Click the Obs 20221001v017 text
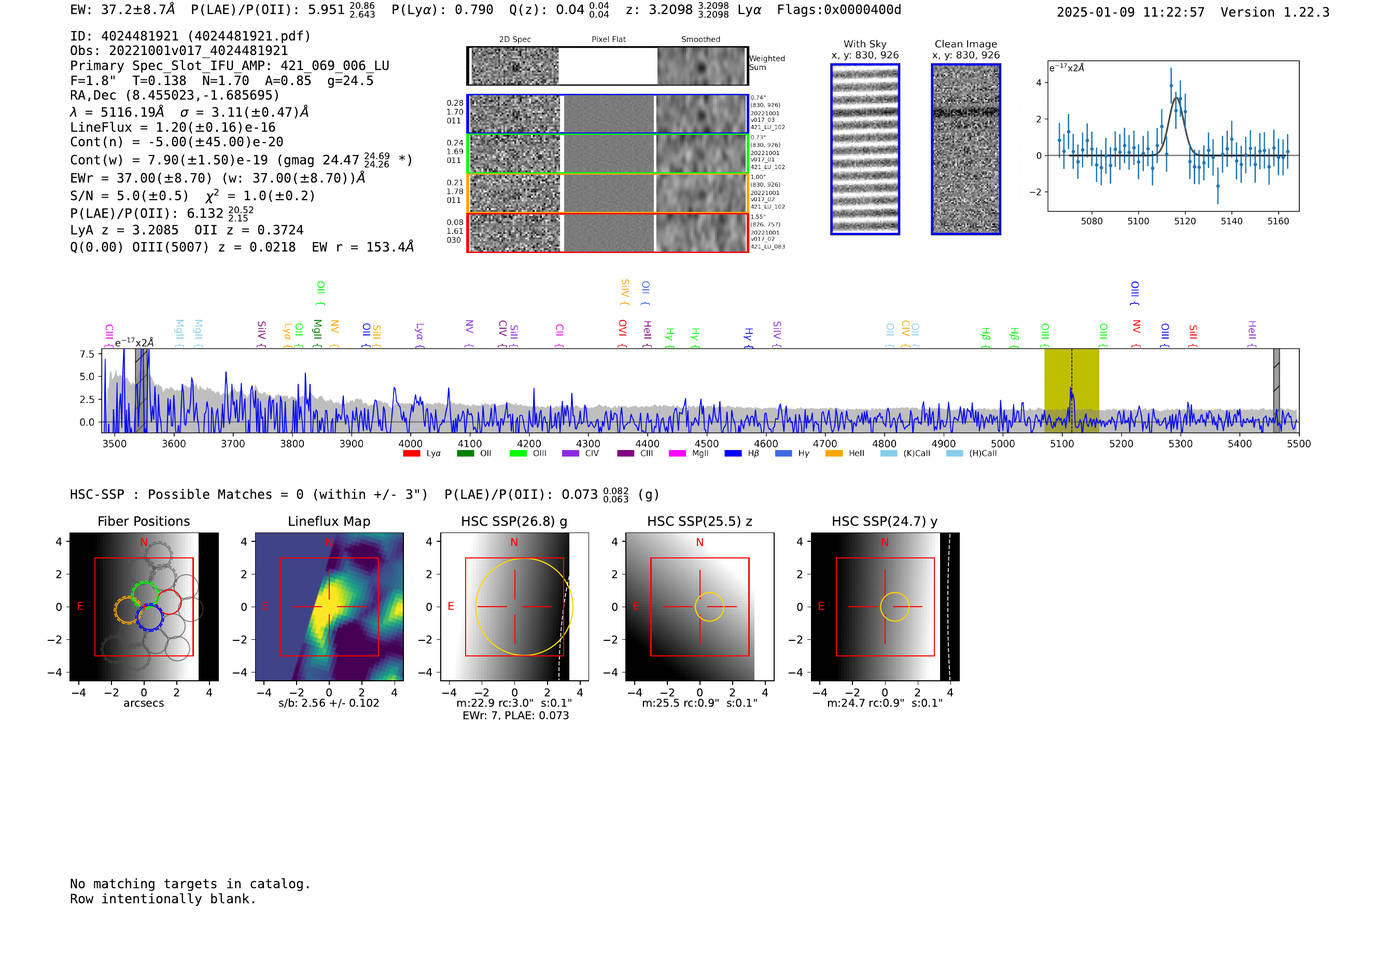Viewport: 1400px width, 953px height. tap(179, 51)
